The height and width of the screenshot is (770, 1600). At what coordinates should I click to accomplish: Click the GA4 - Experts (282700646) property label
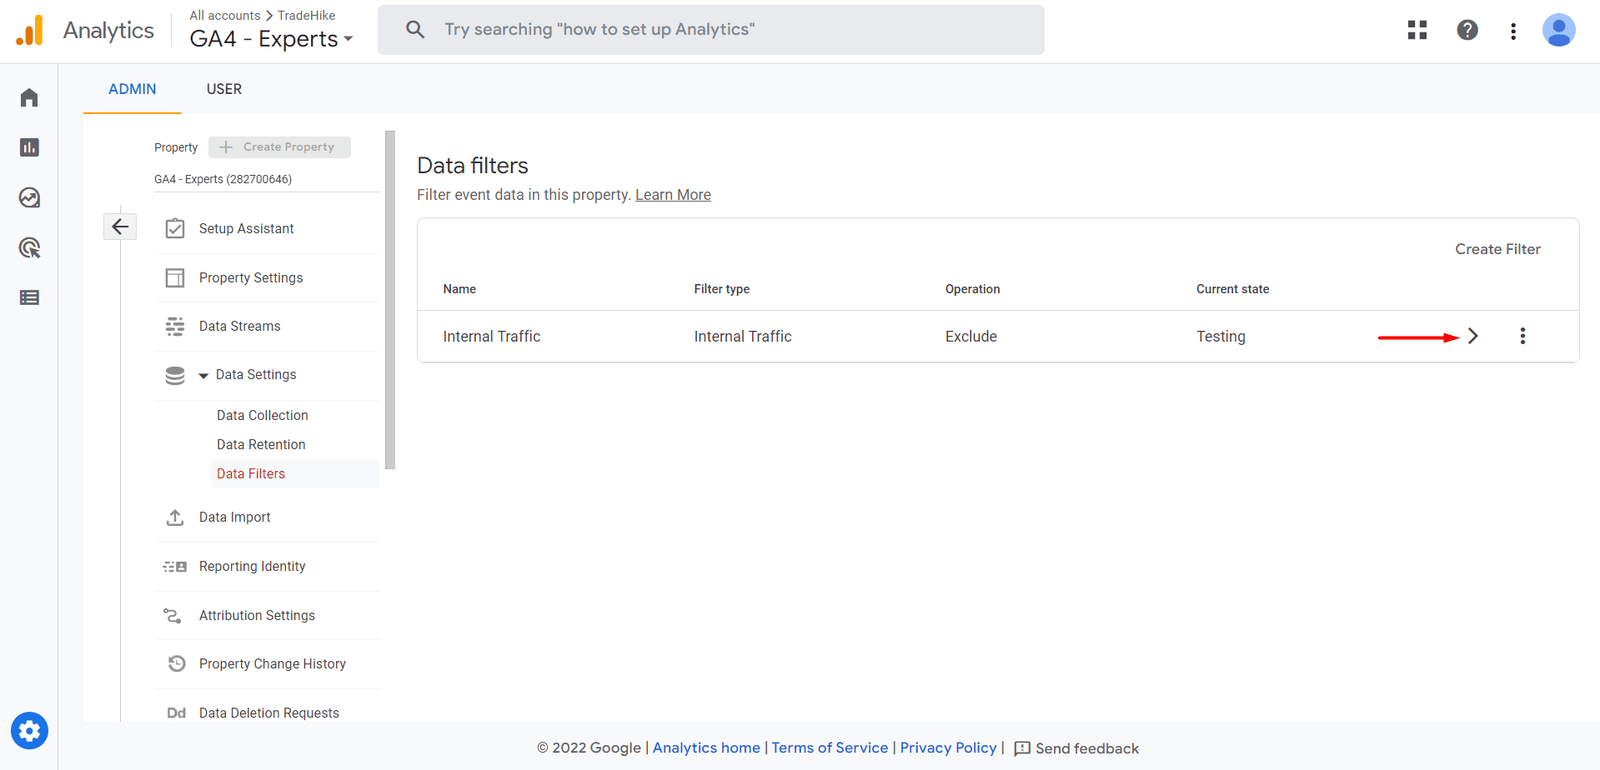(223, 179)
